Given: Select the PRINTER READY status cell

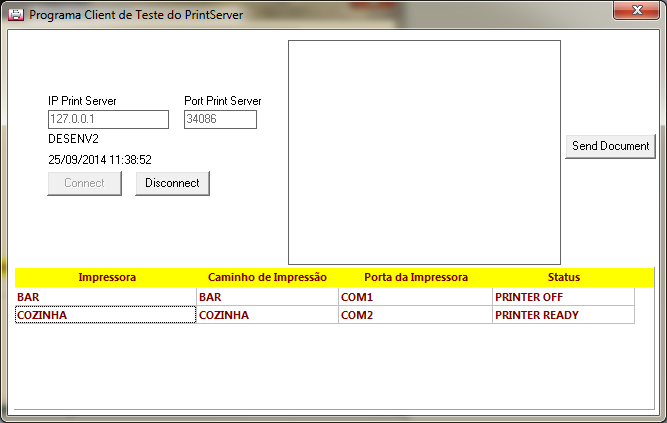Looking at the screenshot, I should [563, 315].
